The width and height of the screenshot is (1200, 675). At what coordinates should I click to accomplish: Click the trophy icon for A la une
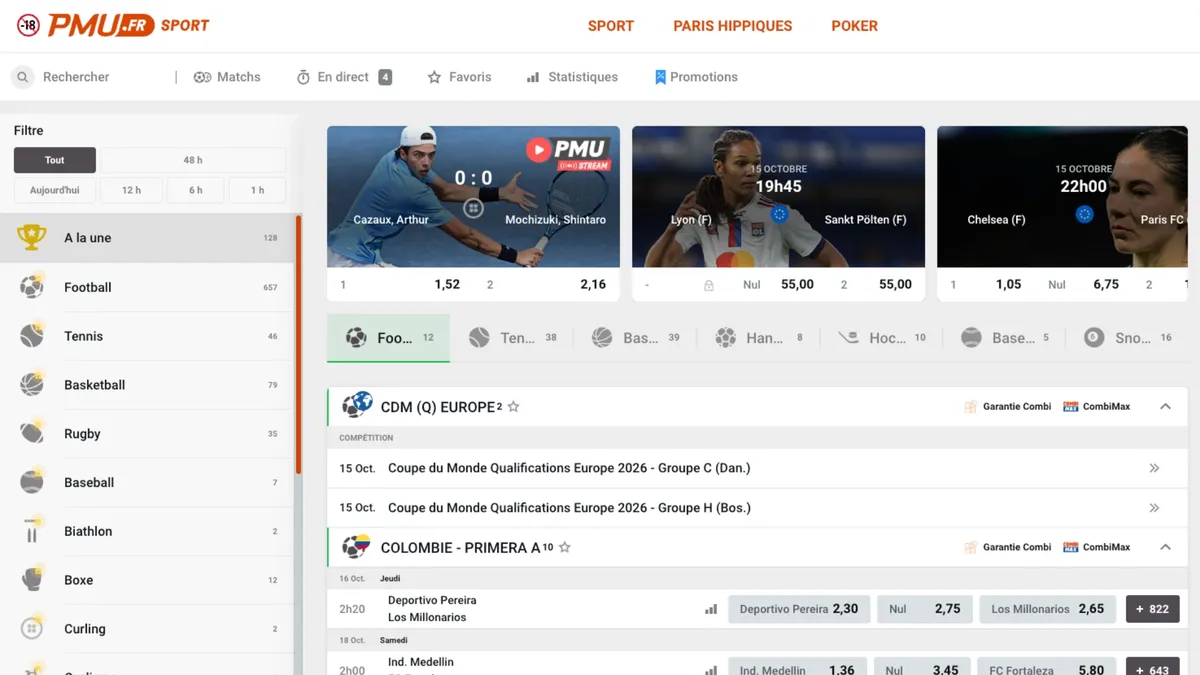(x=32, y=238)
